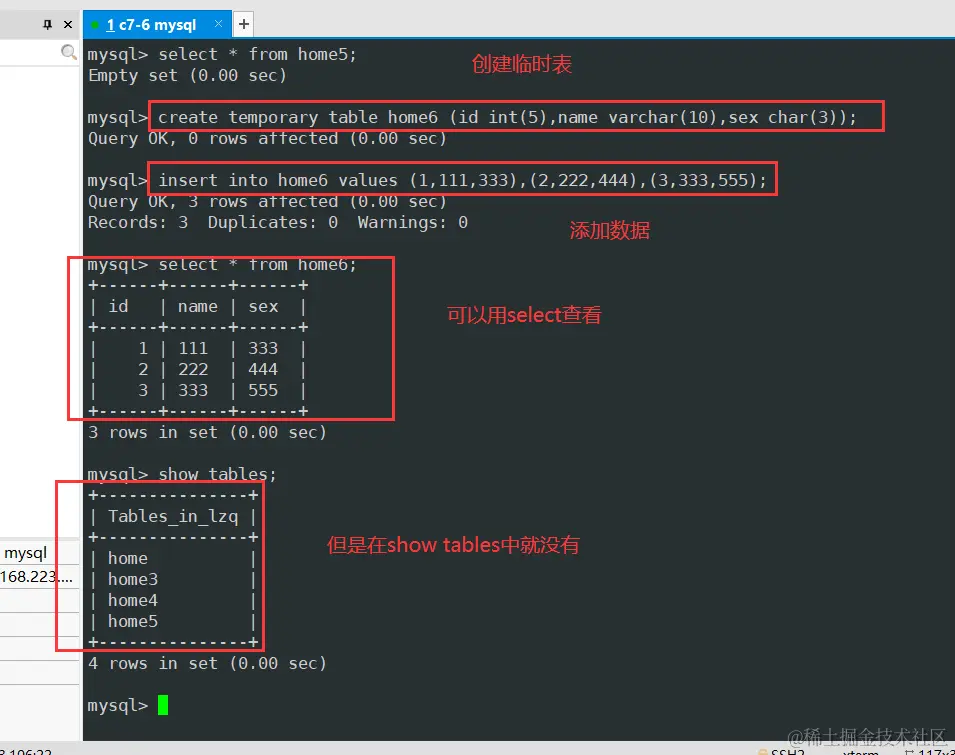
Task: Click the 'select * from home5;' command
Action: pyautogui.click(x=258, y=54)
